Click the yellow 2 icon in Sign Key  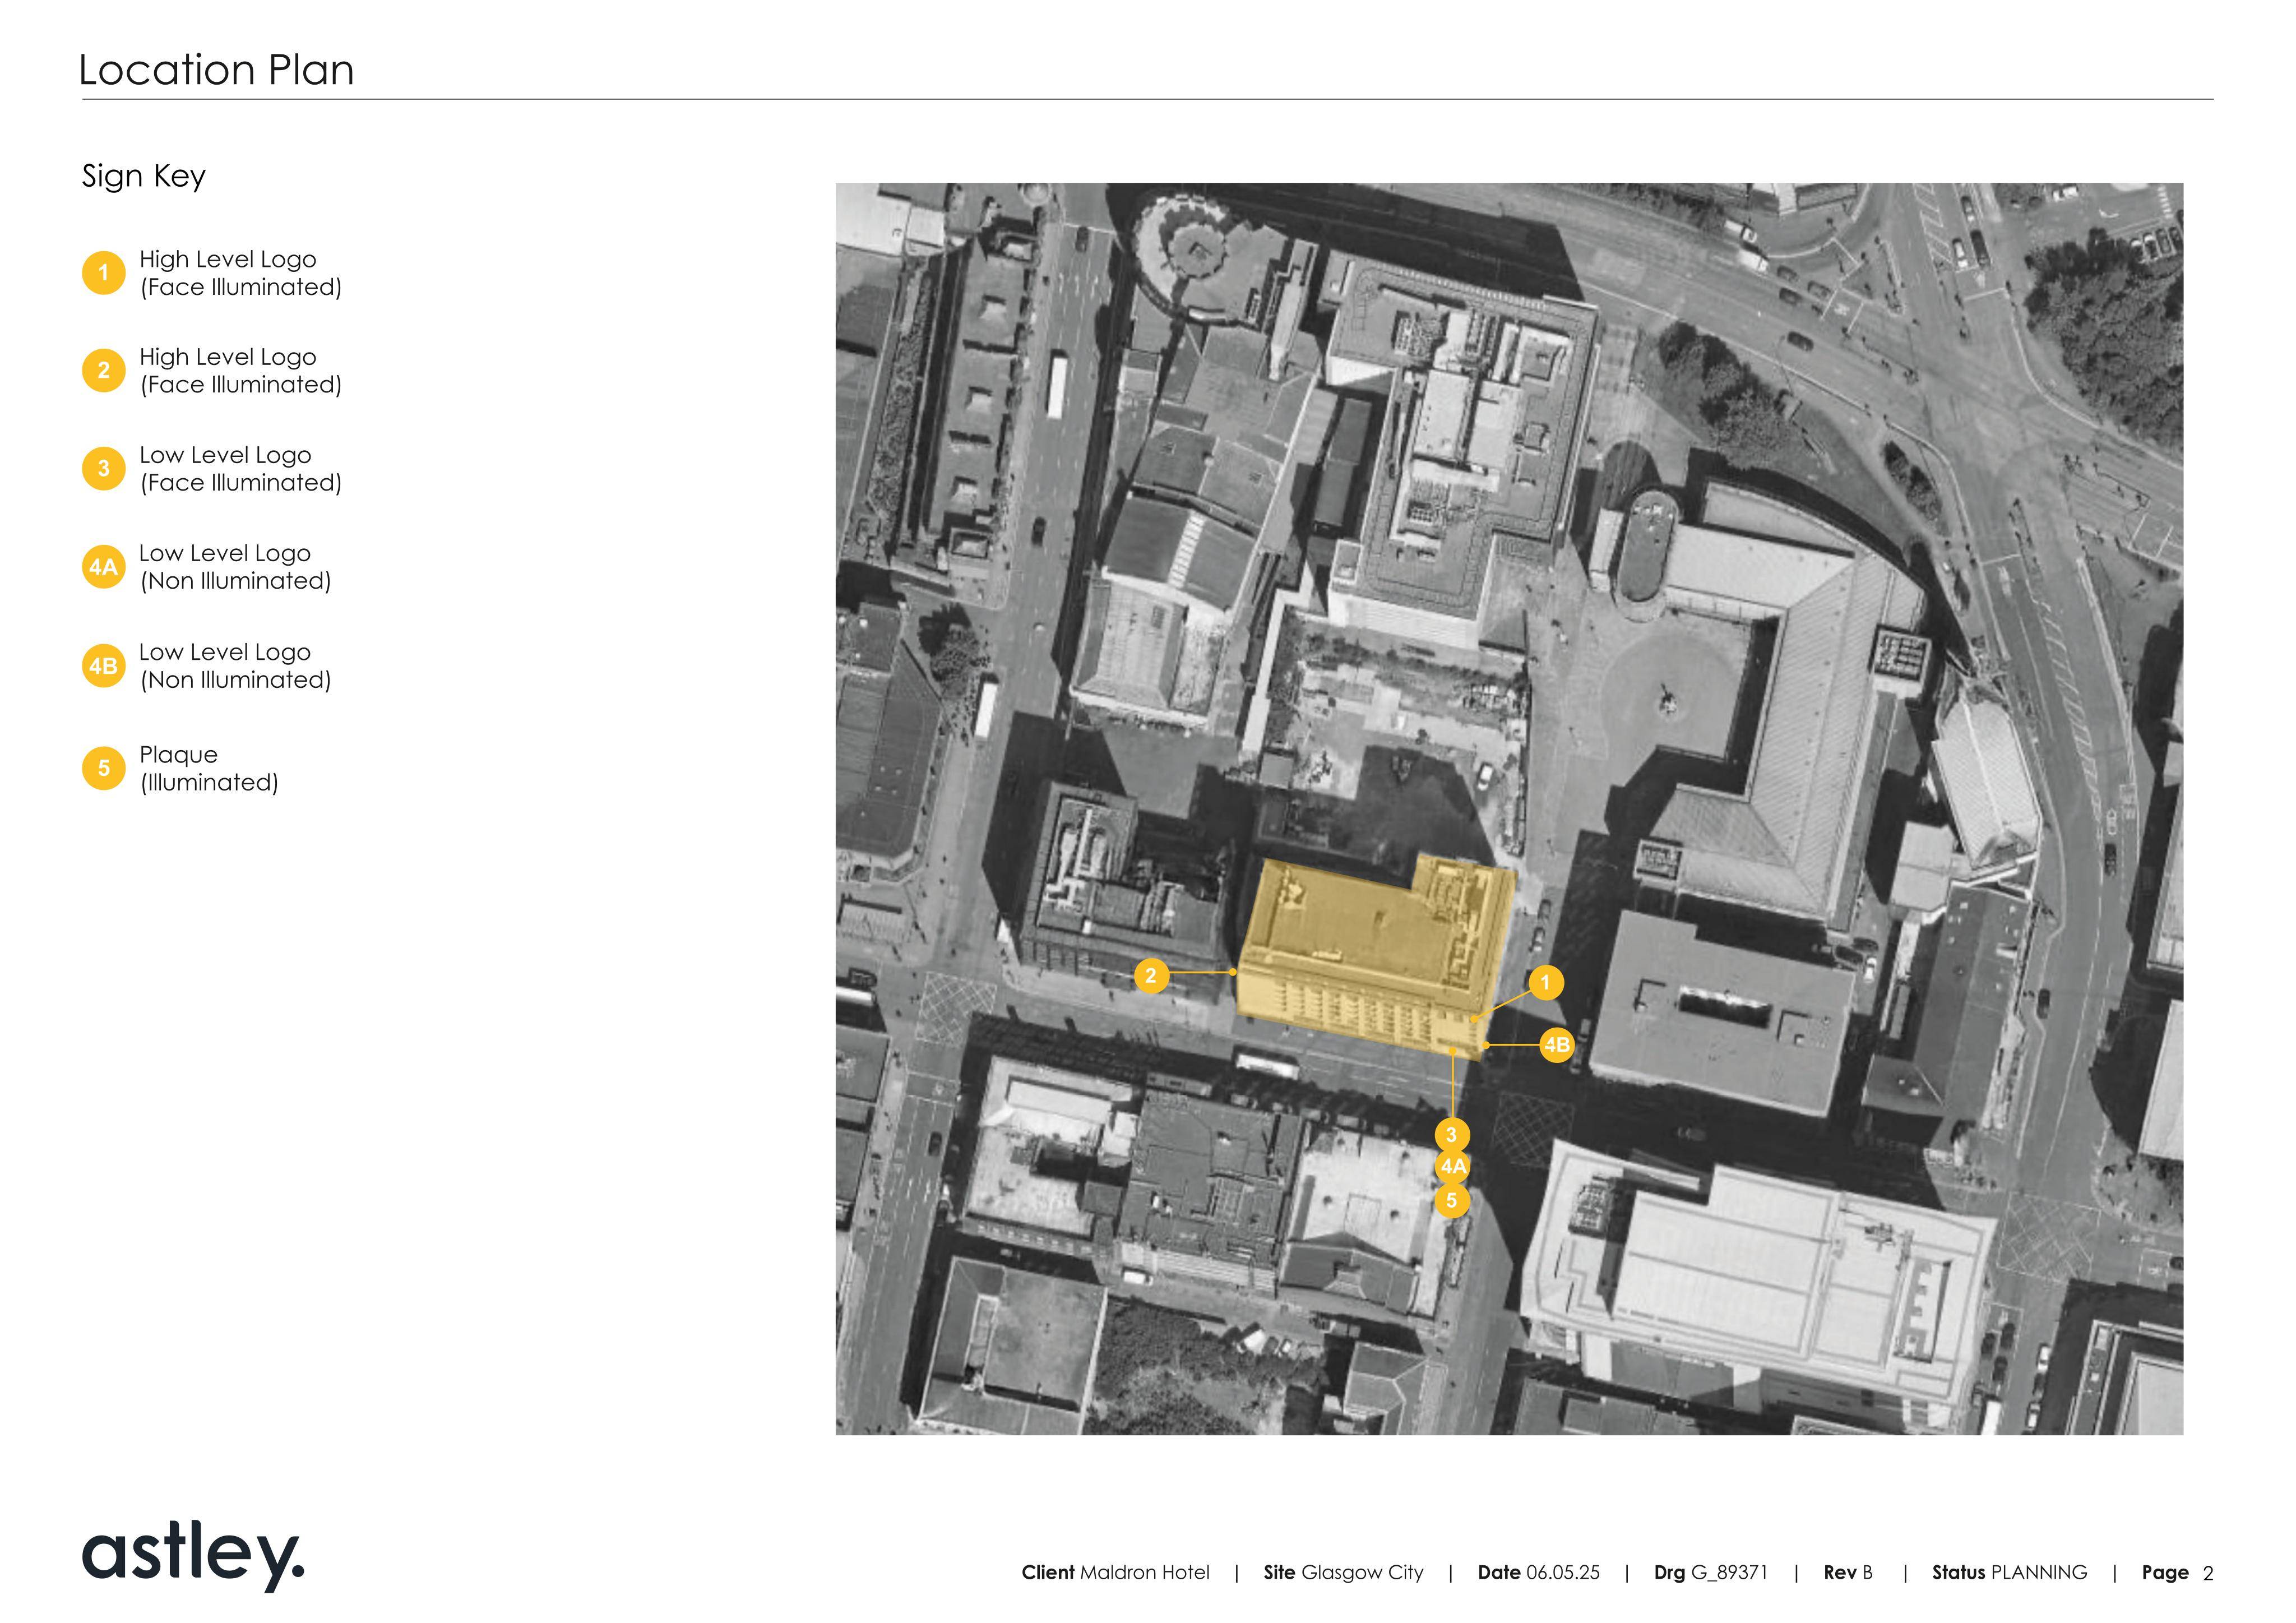coord(103,371)
